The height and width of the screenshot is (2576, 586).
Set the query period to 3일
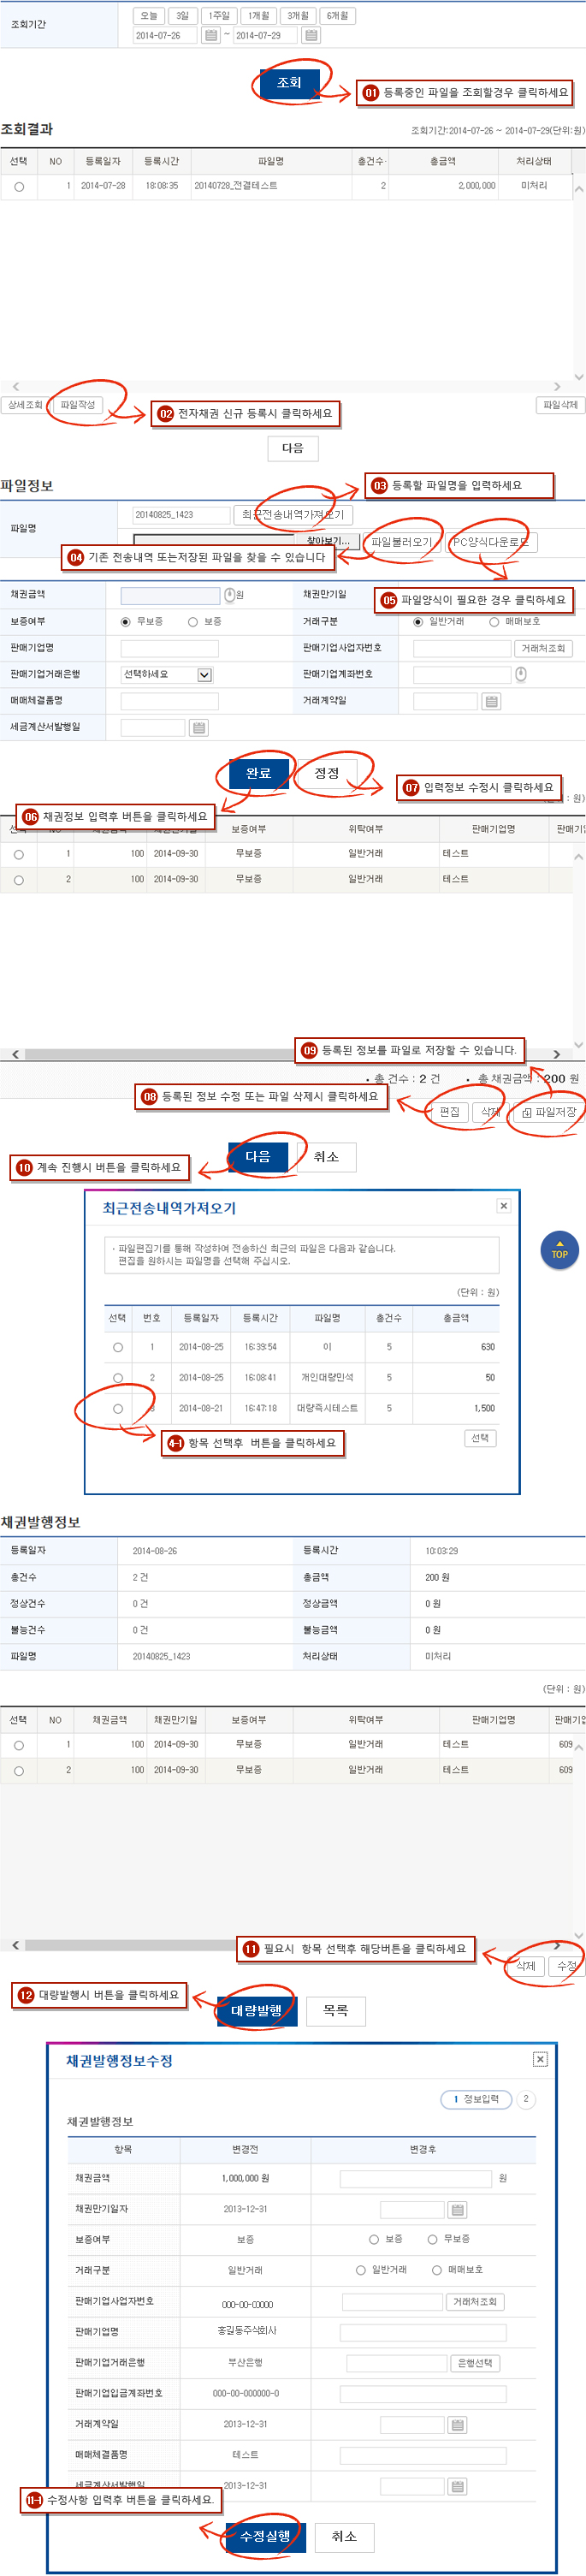tap(182, 16)
